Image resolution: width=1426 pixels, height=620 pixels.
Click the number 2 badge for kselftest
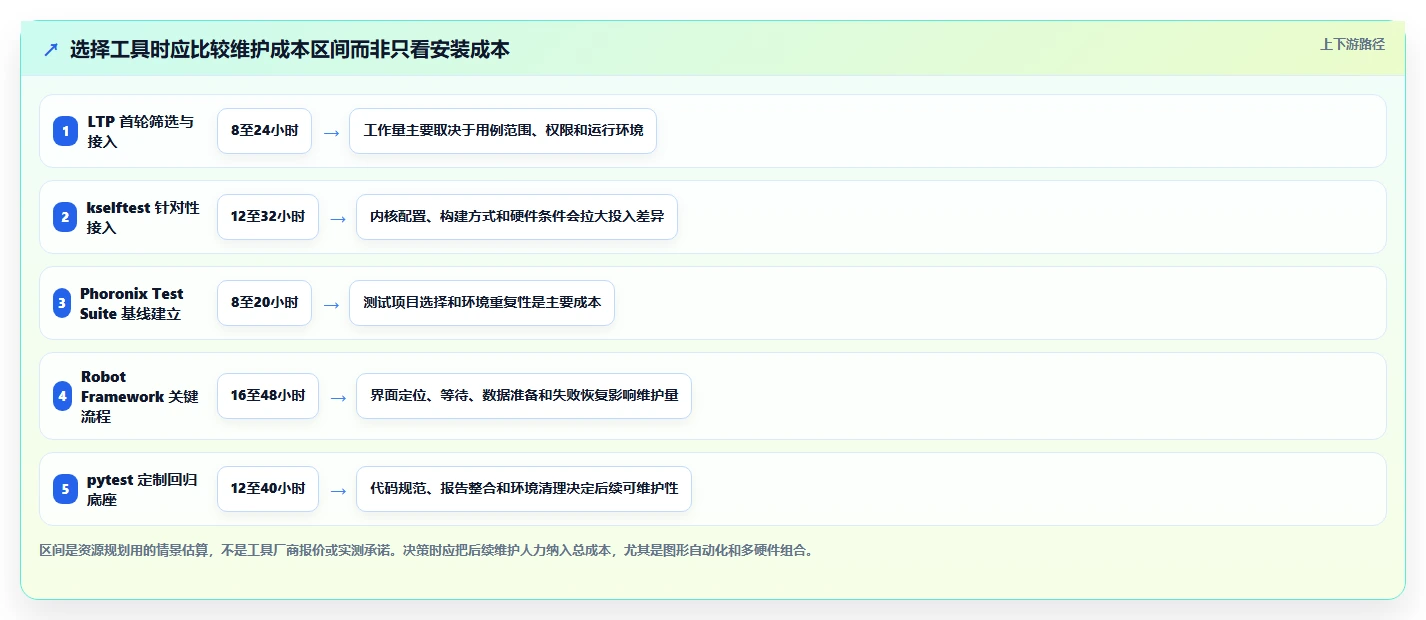point(65,217)
